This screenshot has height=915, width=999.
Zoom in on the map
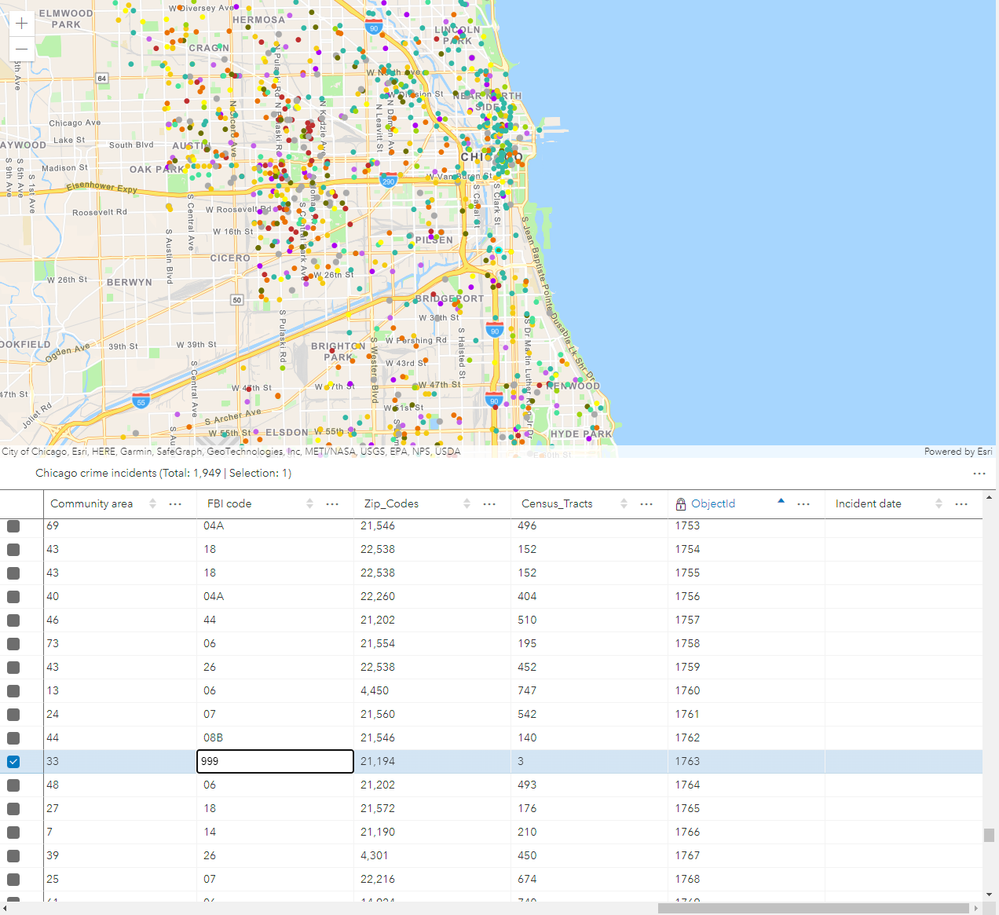21,23
